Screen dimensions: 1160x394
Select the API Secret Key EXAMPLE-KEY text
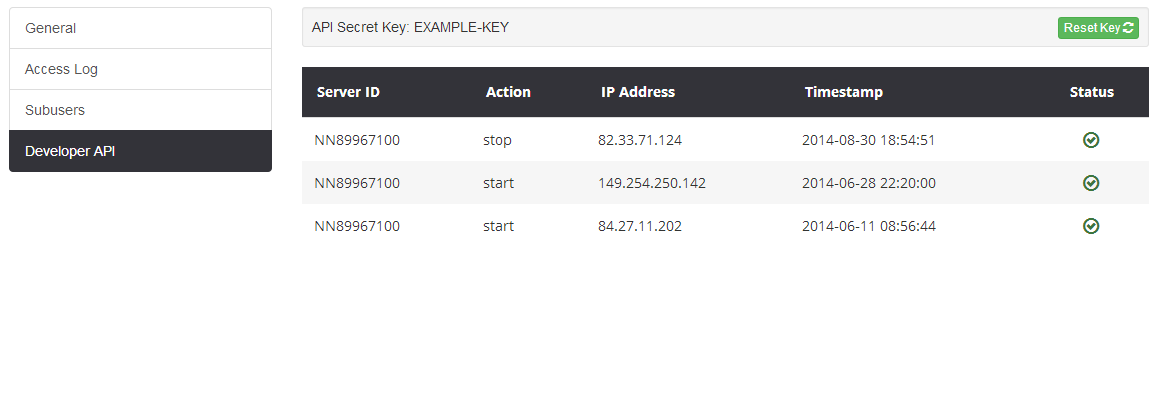410,28
